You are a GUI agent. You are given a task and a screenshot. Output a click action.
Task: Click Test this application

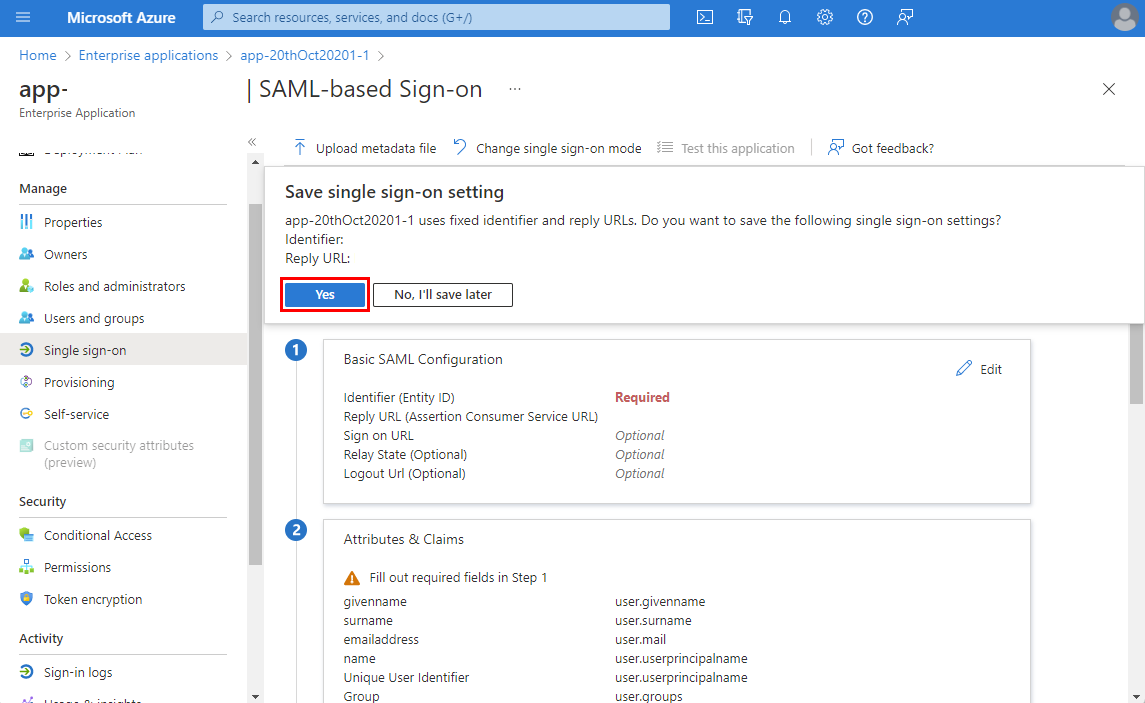coord(725,148)
